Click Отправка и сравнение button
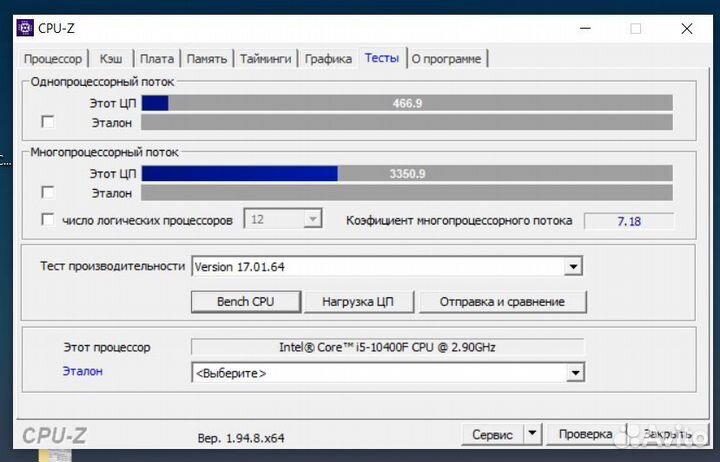This screenshot has height=462, width=720. tap(502, 302)
